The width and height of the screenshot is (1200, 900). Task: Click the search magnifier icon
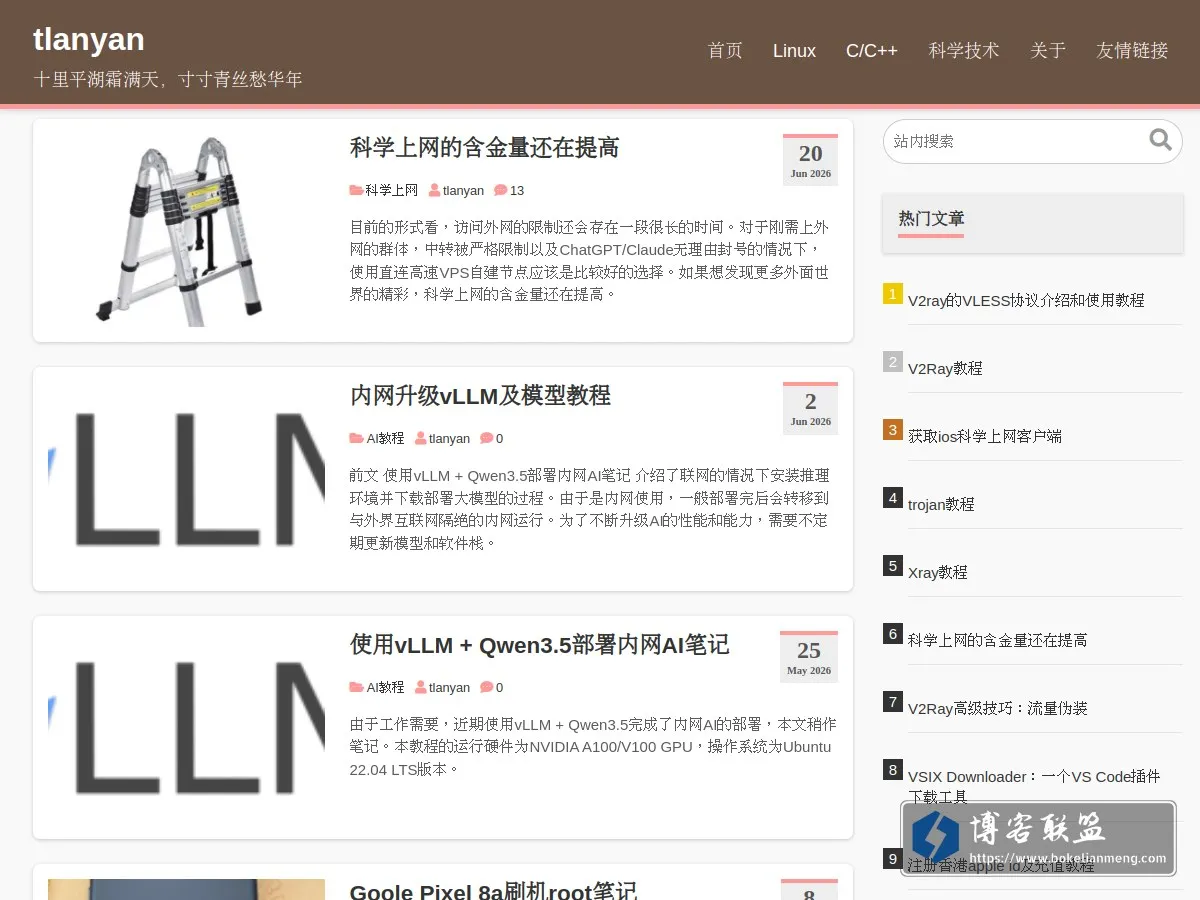(1160, 140)
